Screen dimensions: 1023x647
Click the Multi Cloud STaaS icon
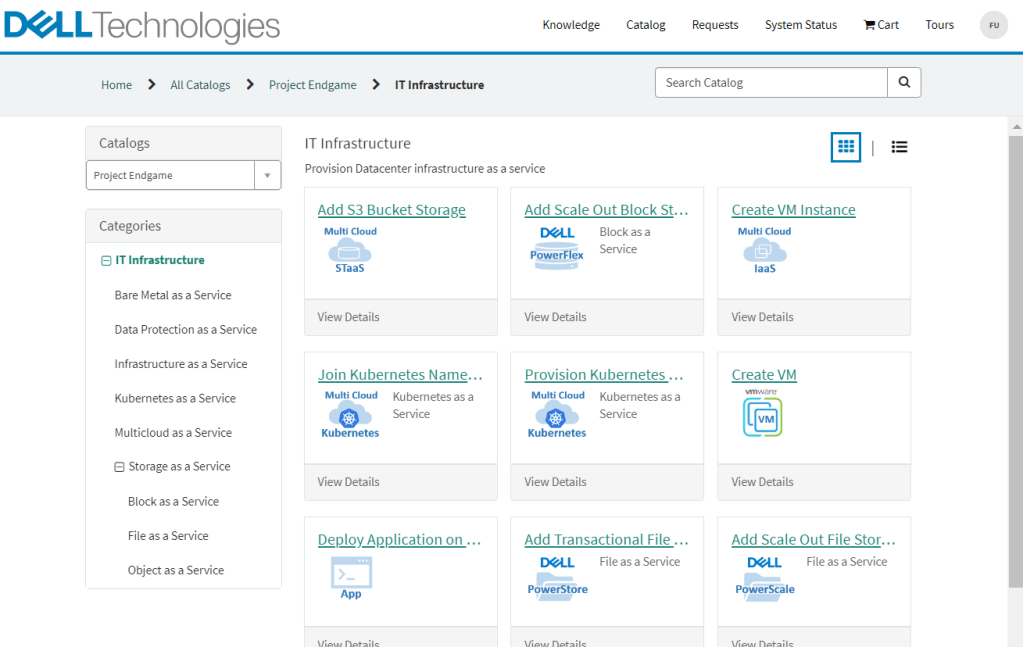350,250
